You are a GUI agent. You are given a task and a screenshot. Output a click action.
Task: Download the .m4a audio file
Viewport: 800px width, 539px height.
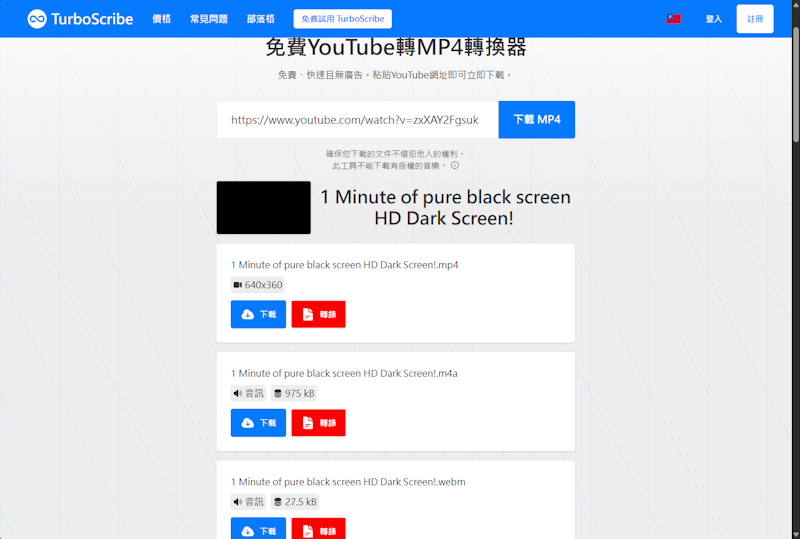pos(258,423)
